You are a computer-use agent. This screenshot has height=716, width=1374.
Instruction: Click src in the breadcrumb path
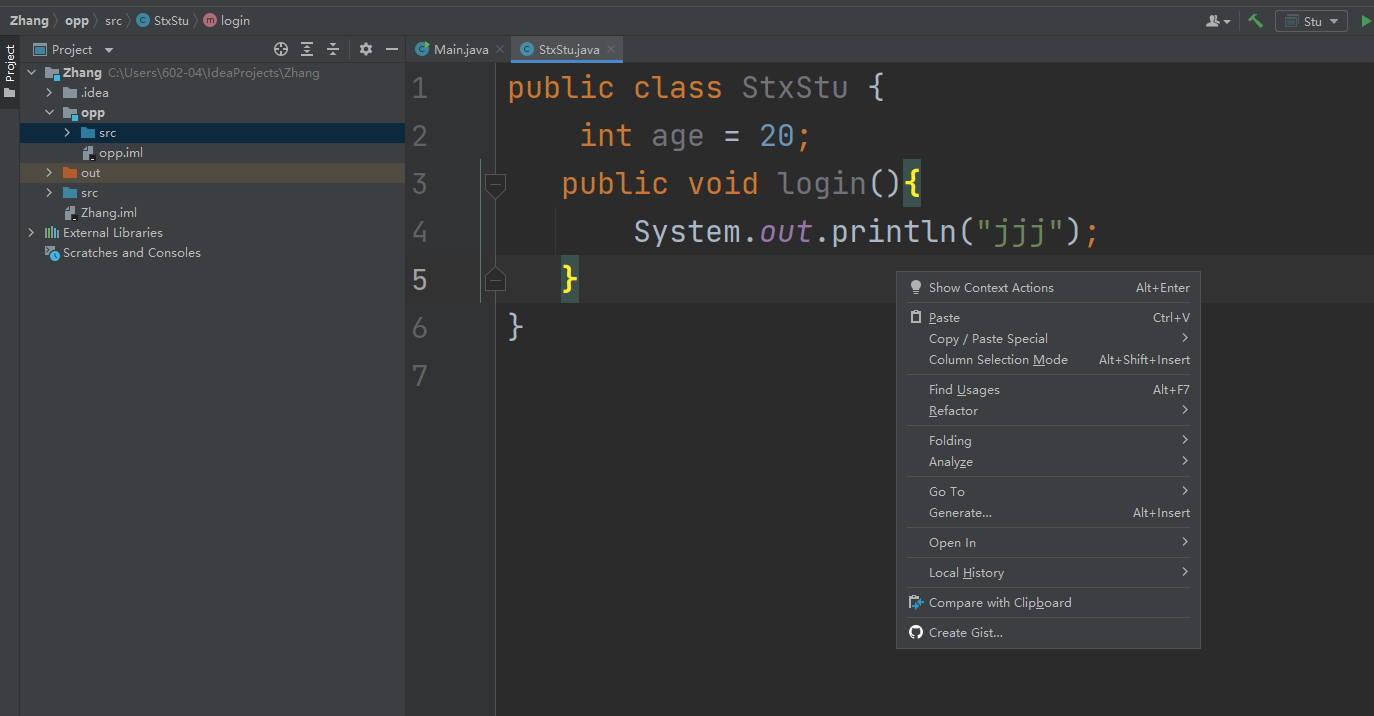[x=113, y=21]
